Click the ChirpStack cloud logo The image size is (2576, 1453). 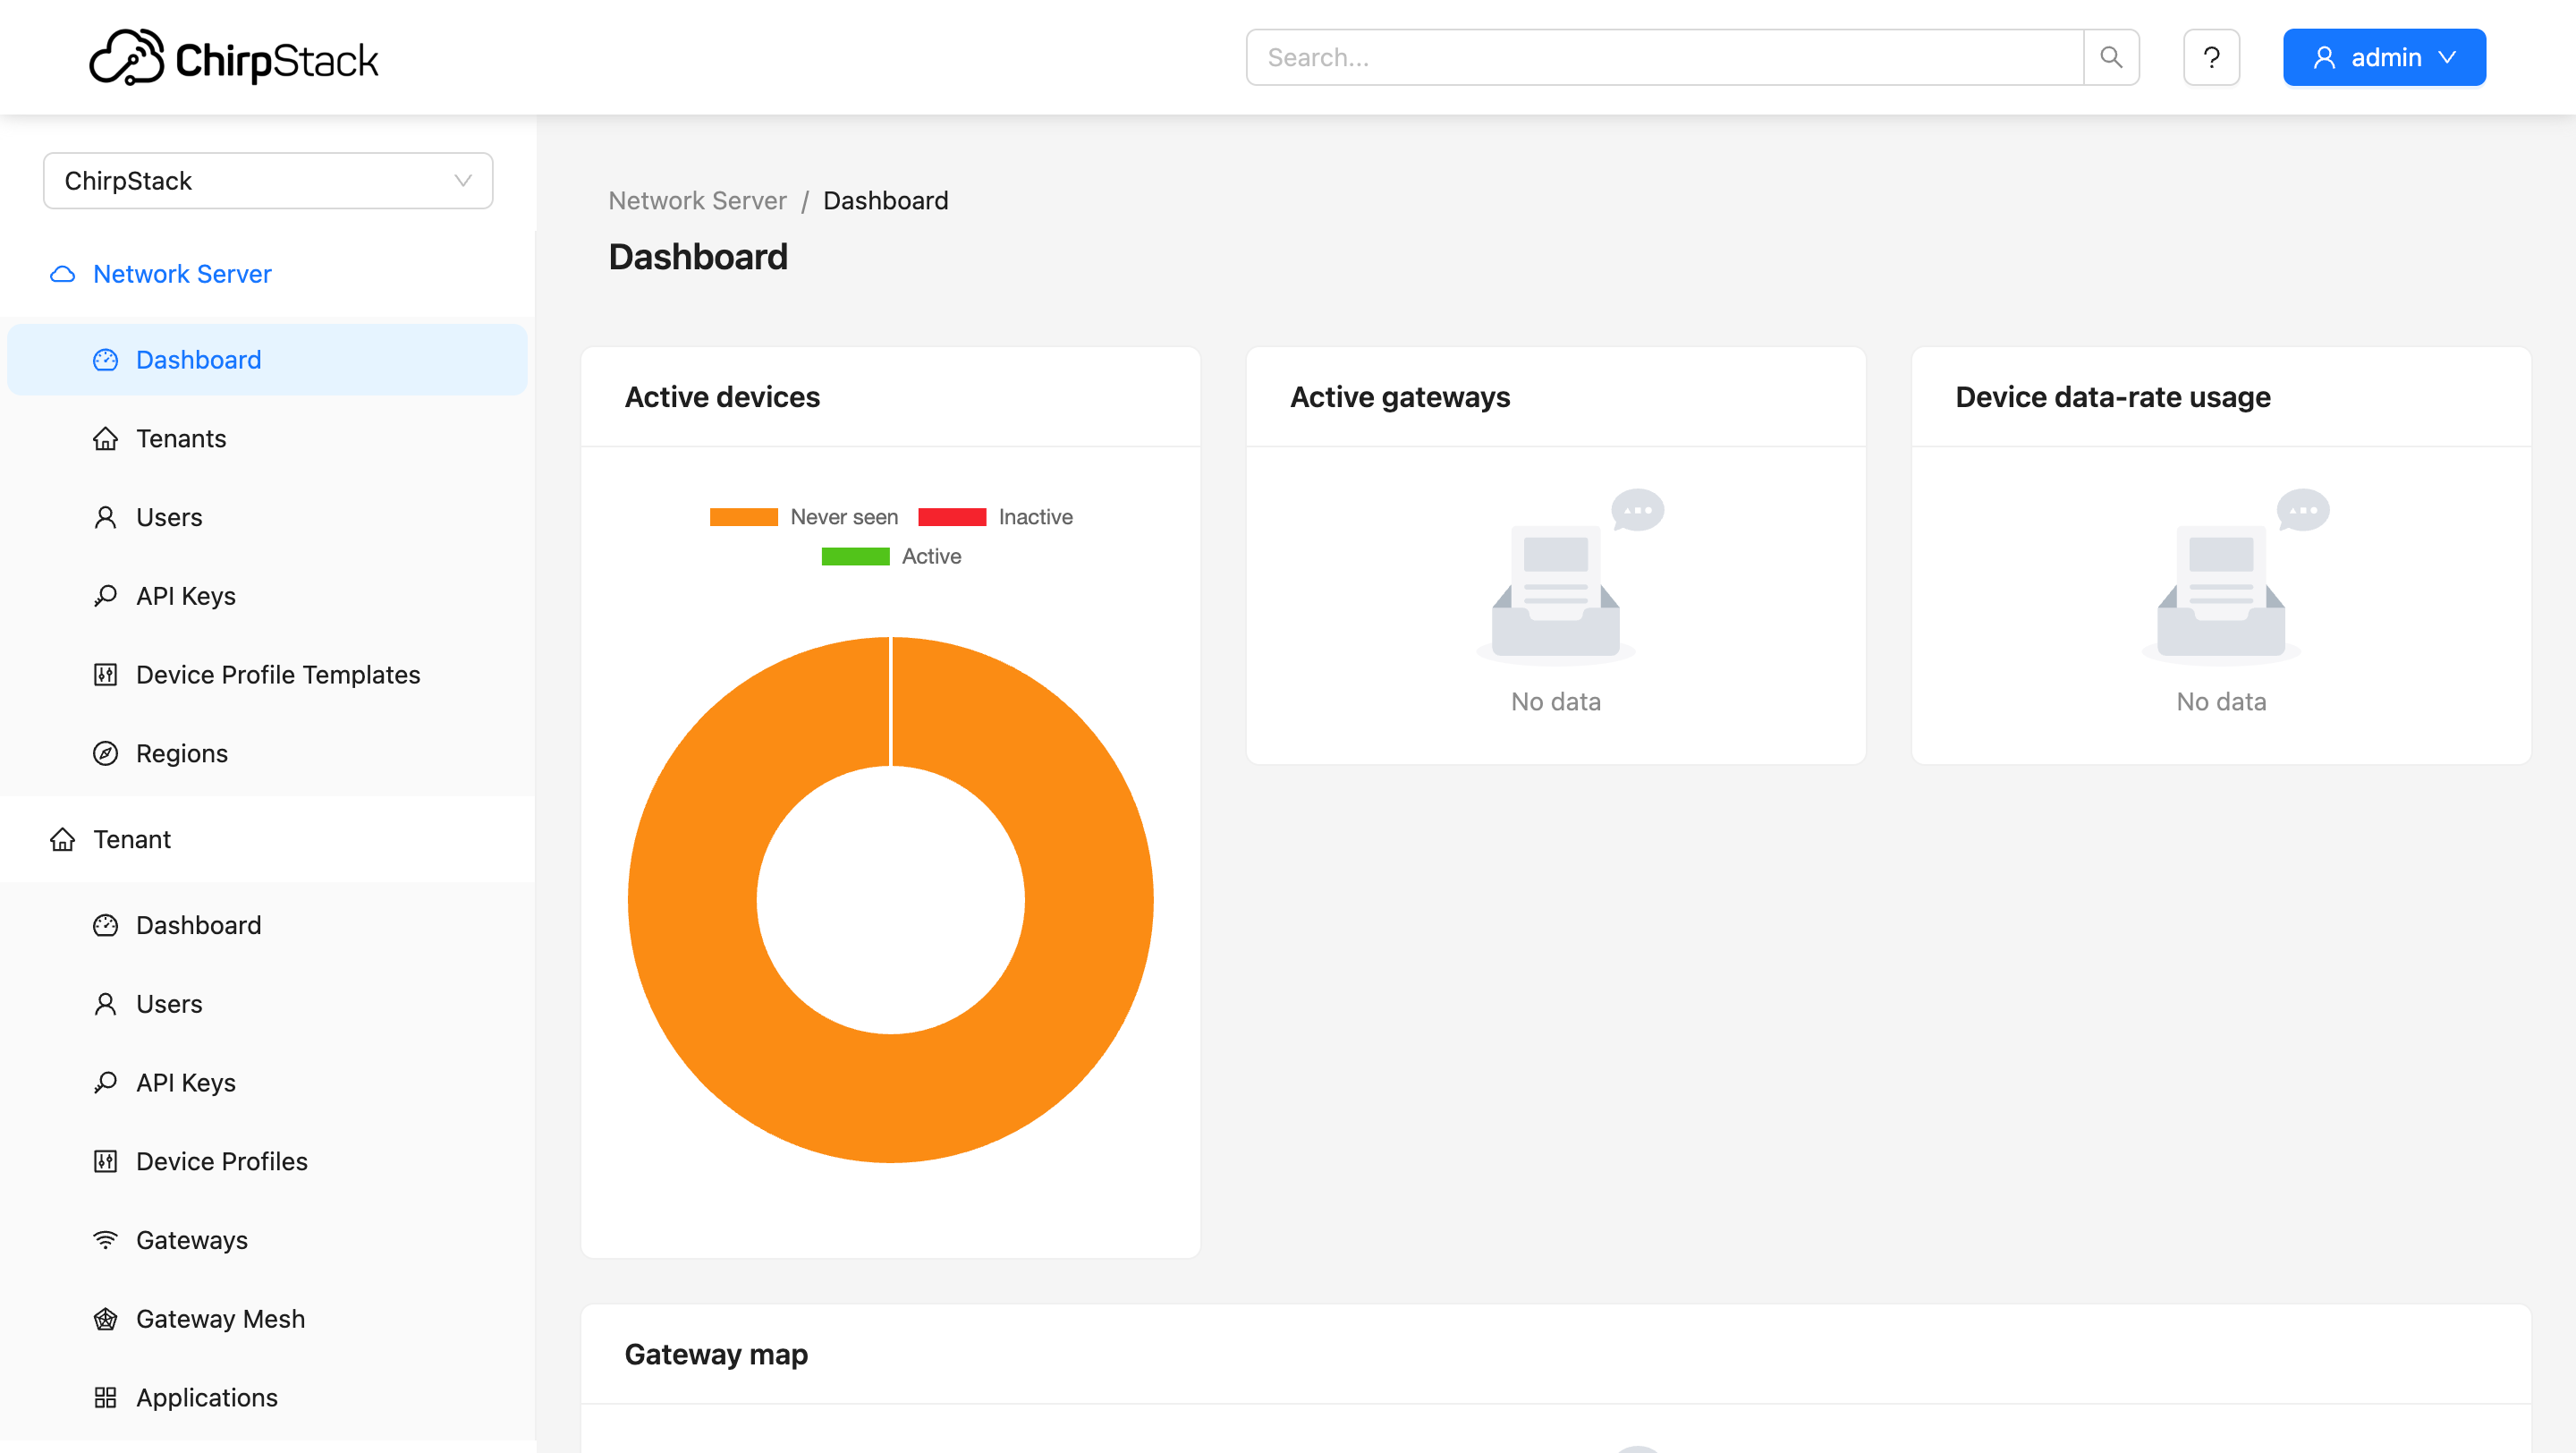(126, 57)
